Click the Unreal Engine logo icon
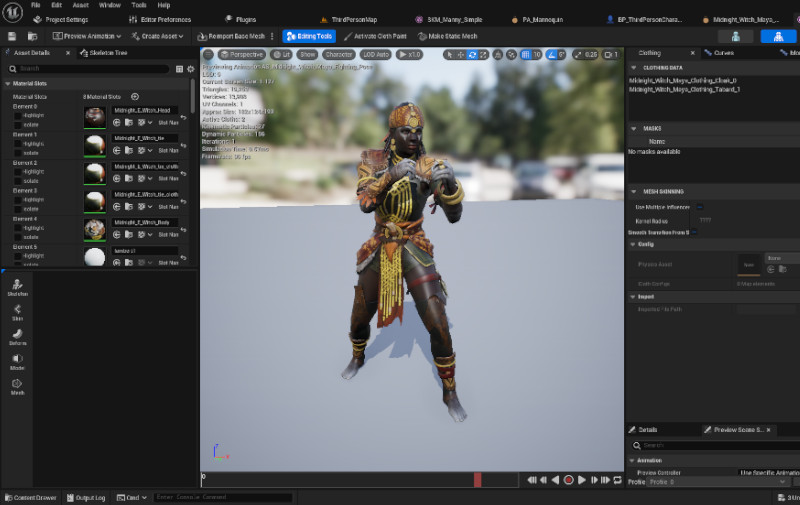 (12, 12)
